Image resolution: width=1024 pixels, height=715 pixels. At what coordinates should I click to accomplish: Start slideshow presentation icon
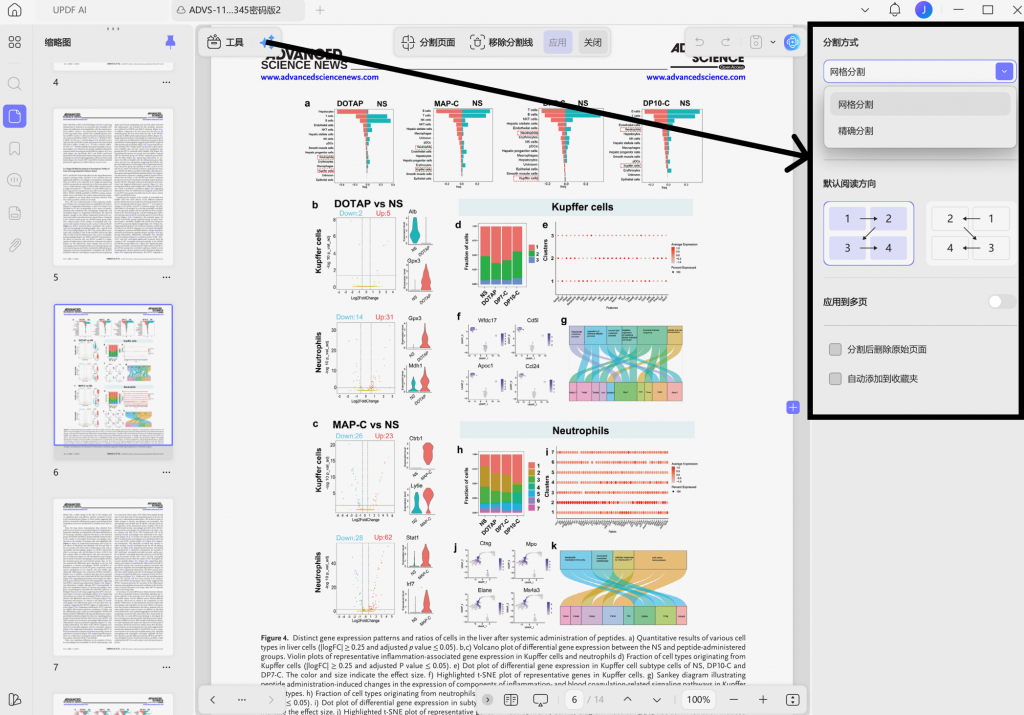(540, 700)
